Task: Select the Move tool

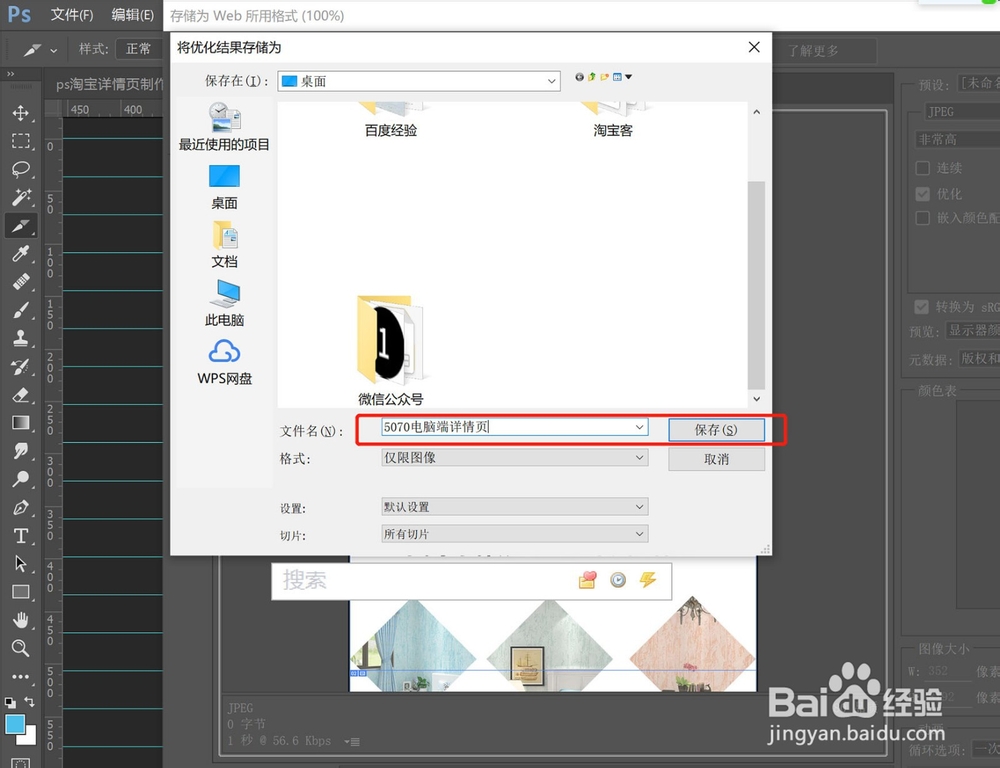Action: pyautogui.click(x=20, y=113)
